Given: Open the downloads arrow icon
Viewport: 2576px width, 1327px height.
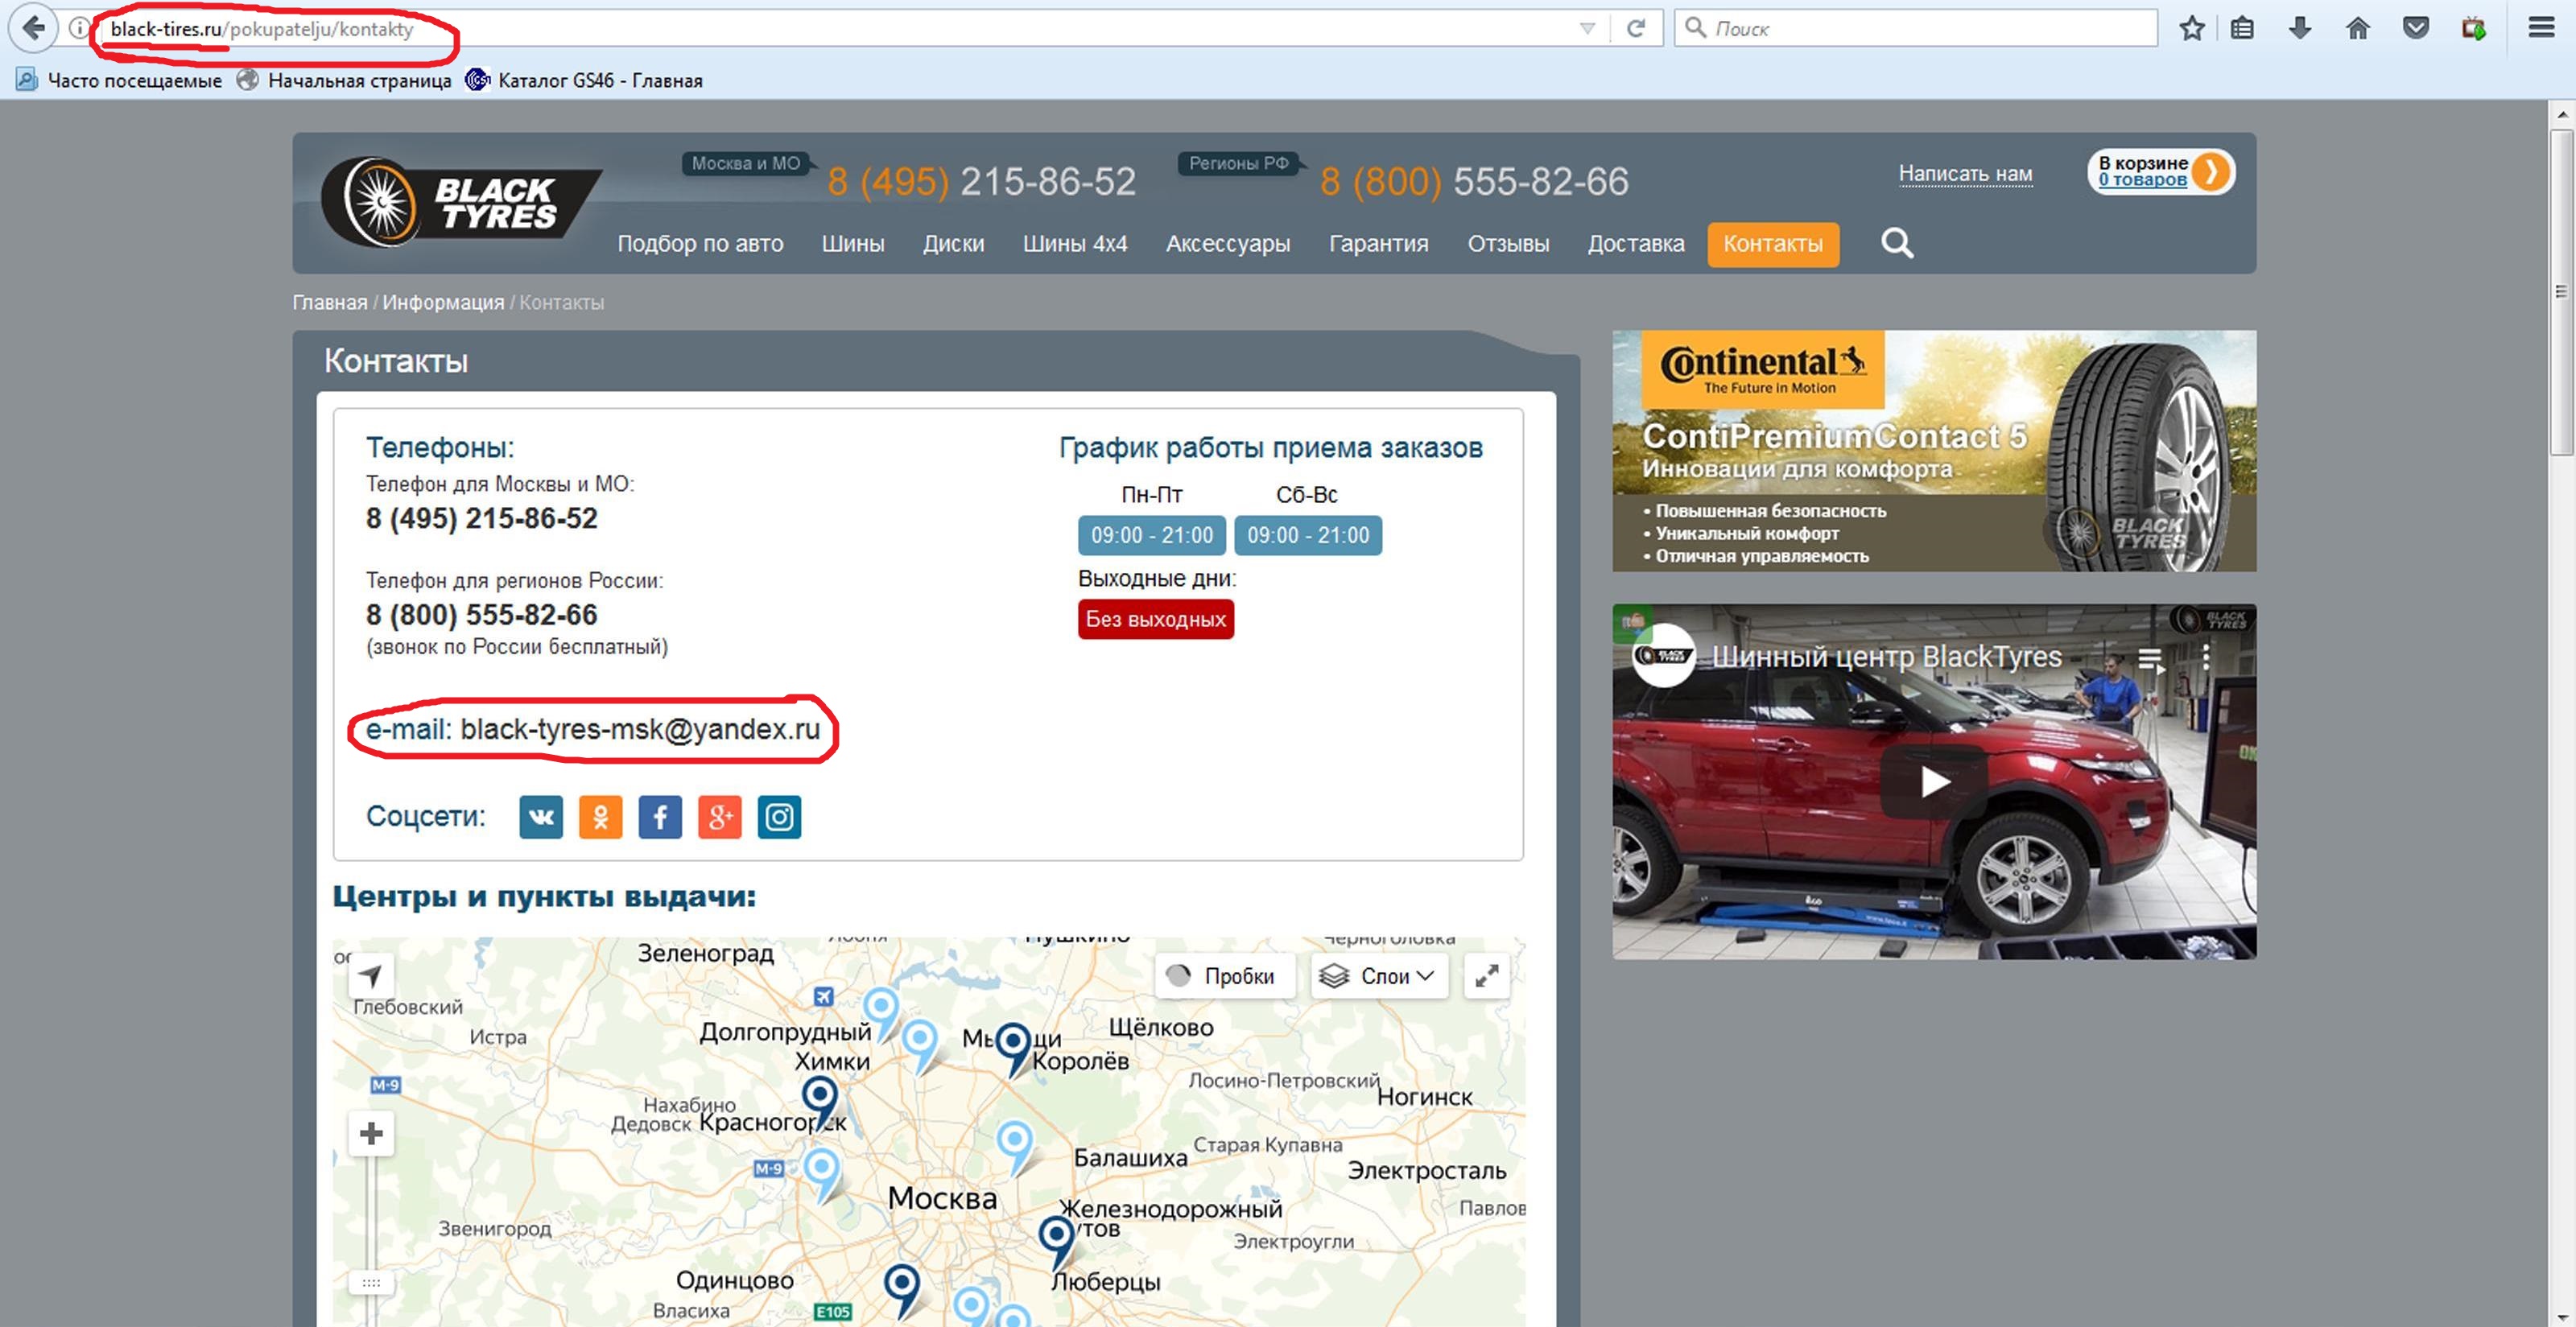Looking at the screenshot, I should tap(2300, 28).
